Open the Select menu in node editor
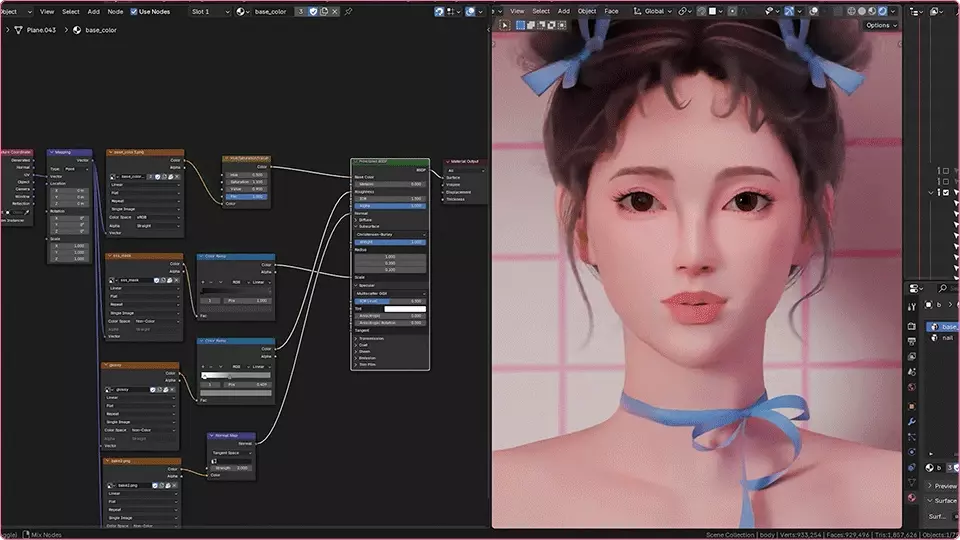The width and height of the screenshot is (960, 540). (x=70, y=12)
